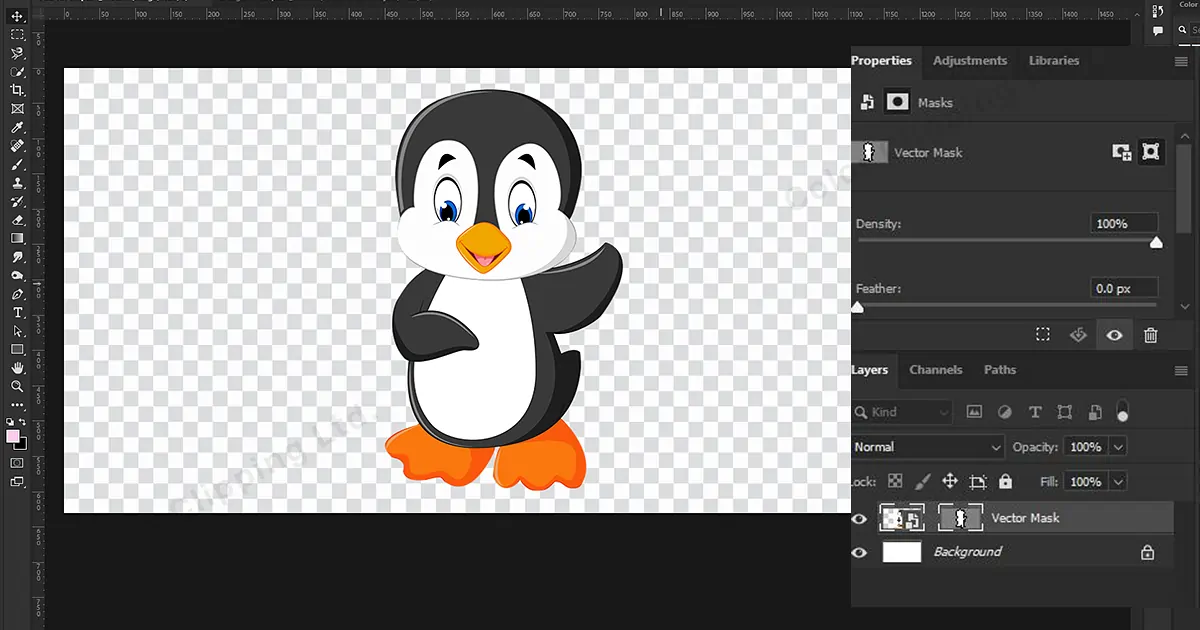Image resolution: width=1200 pixels, height=630 pixels.
Task: Apply the Lock All padlock option
Action: [1005, 481]
